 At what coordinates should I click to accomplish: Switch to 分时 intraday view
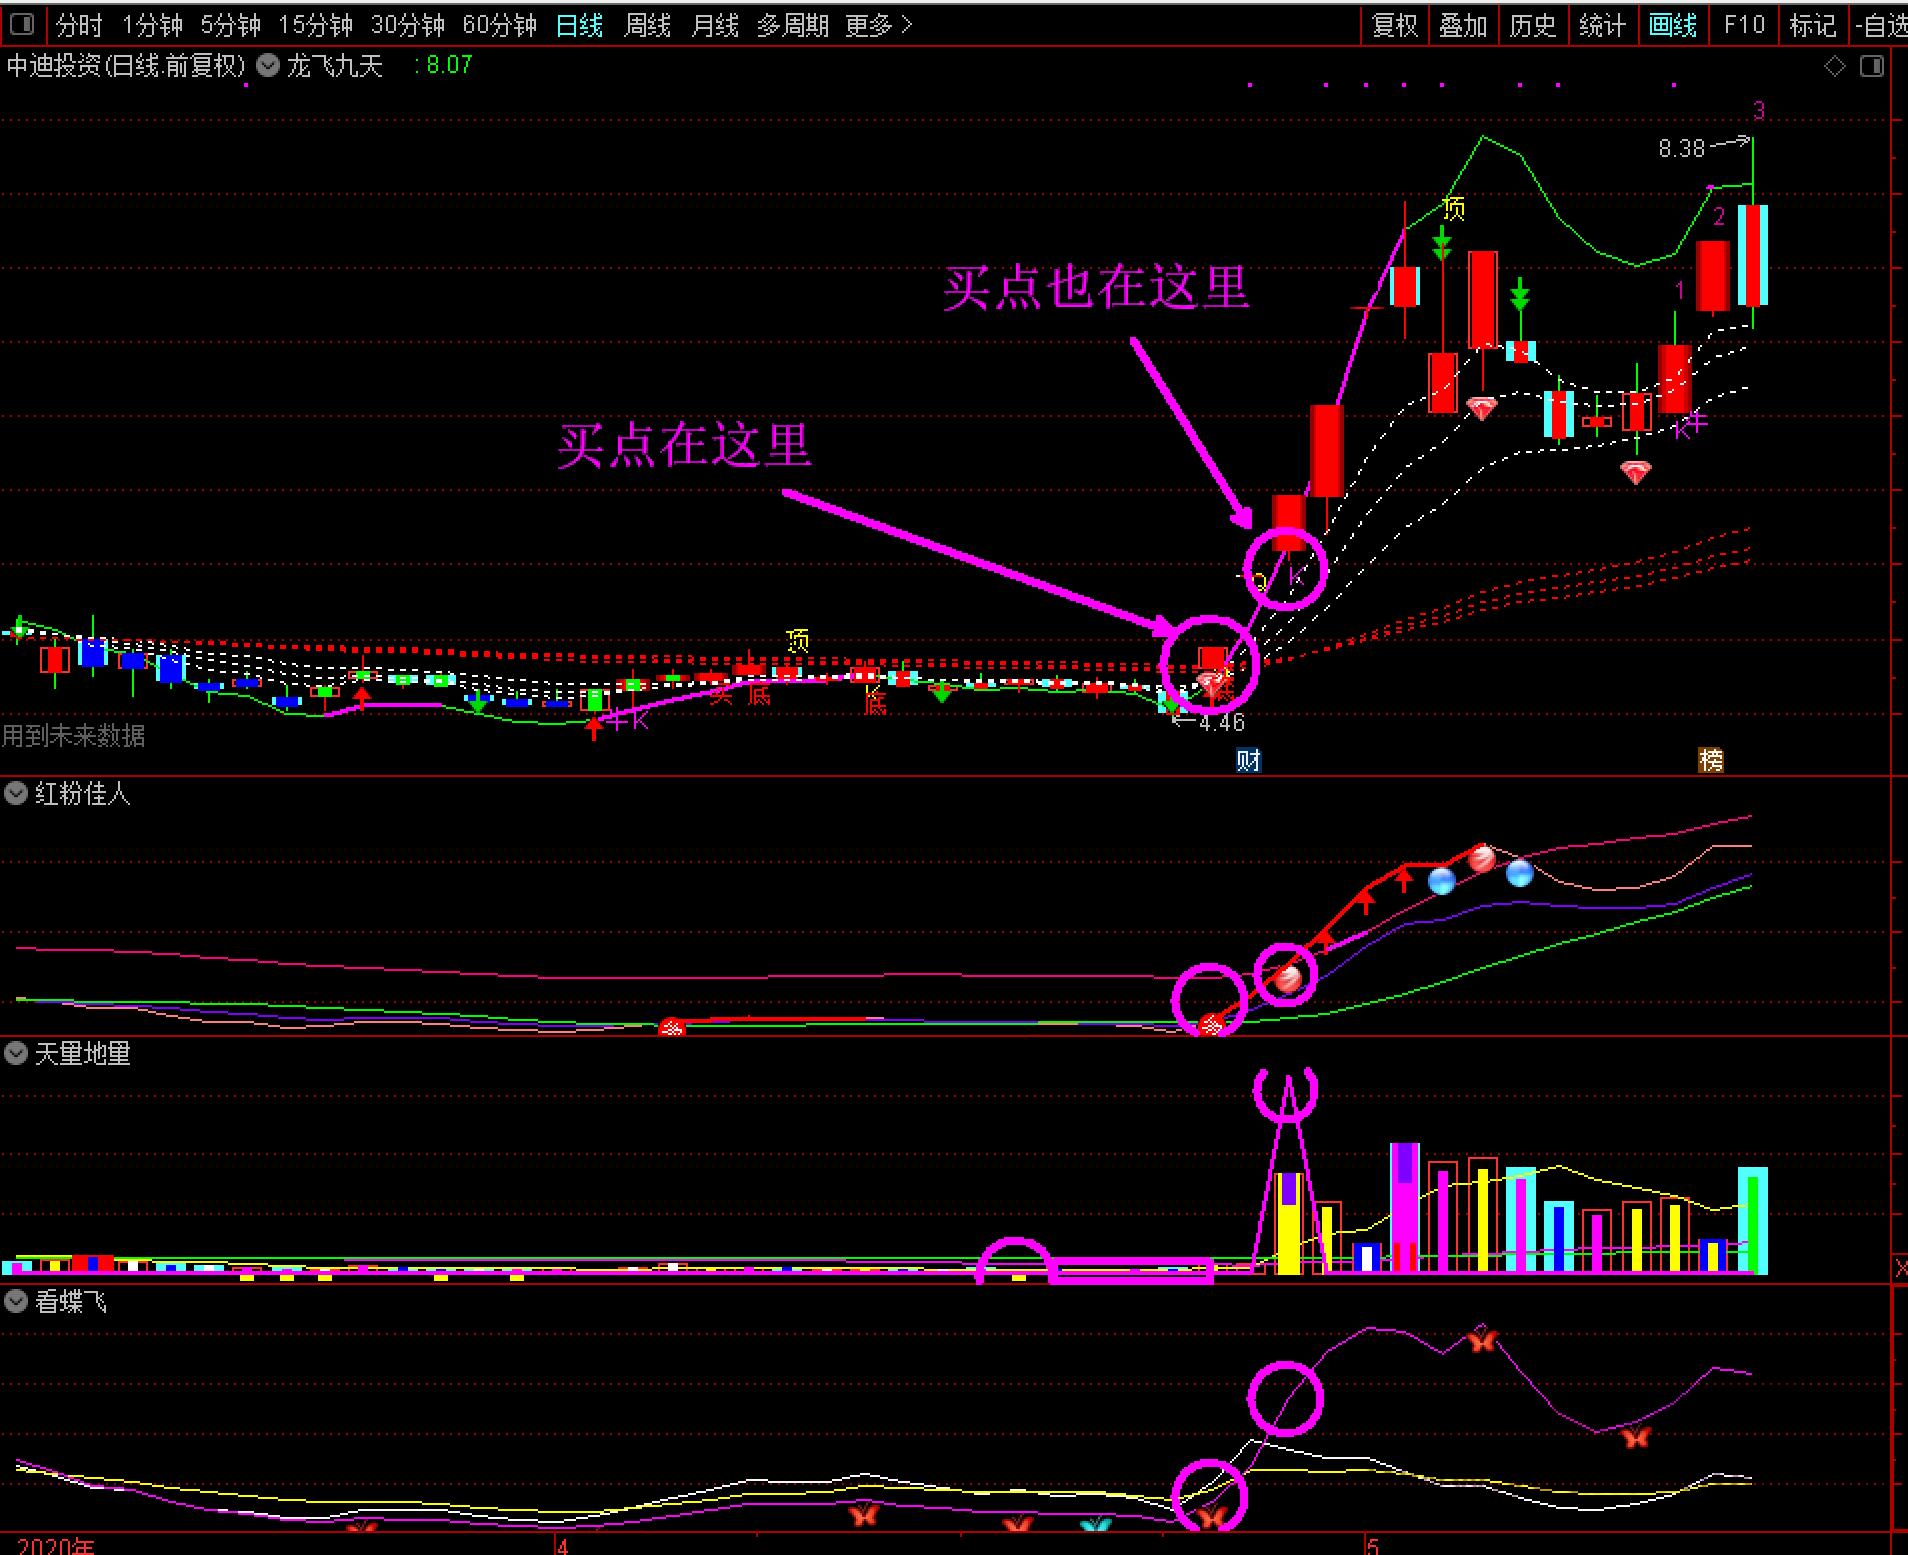tap(79, 25)
